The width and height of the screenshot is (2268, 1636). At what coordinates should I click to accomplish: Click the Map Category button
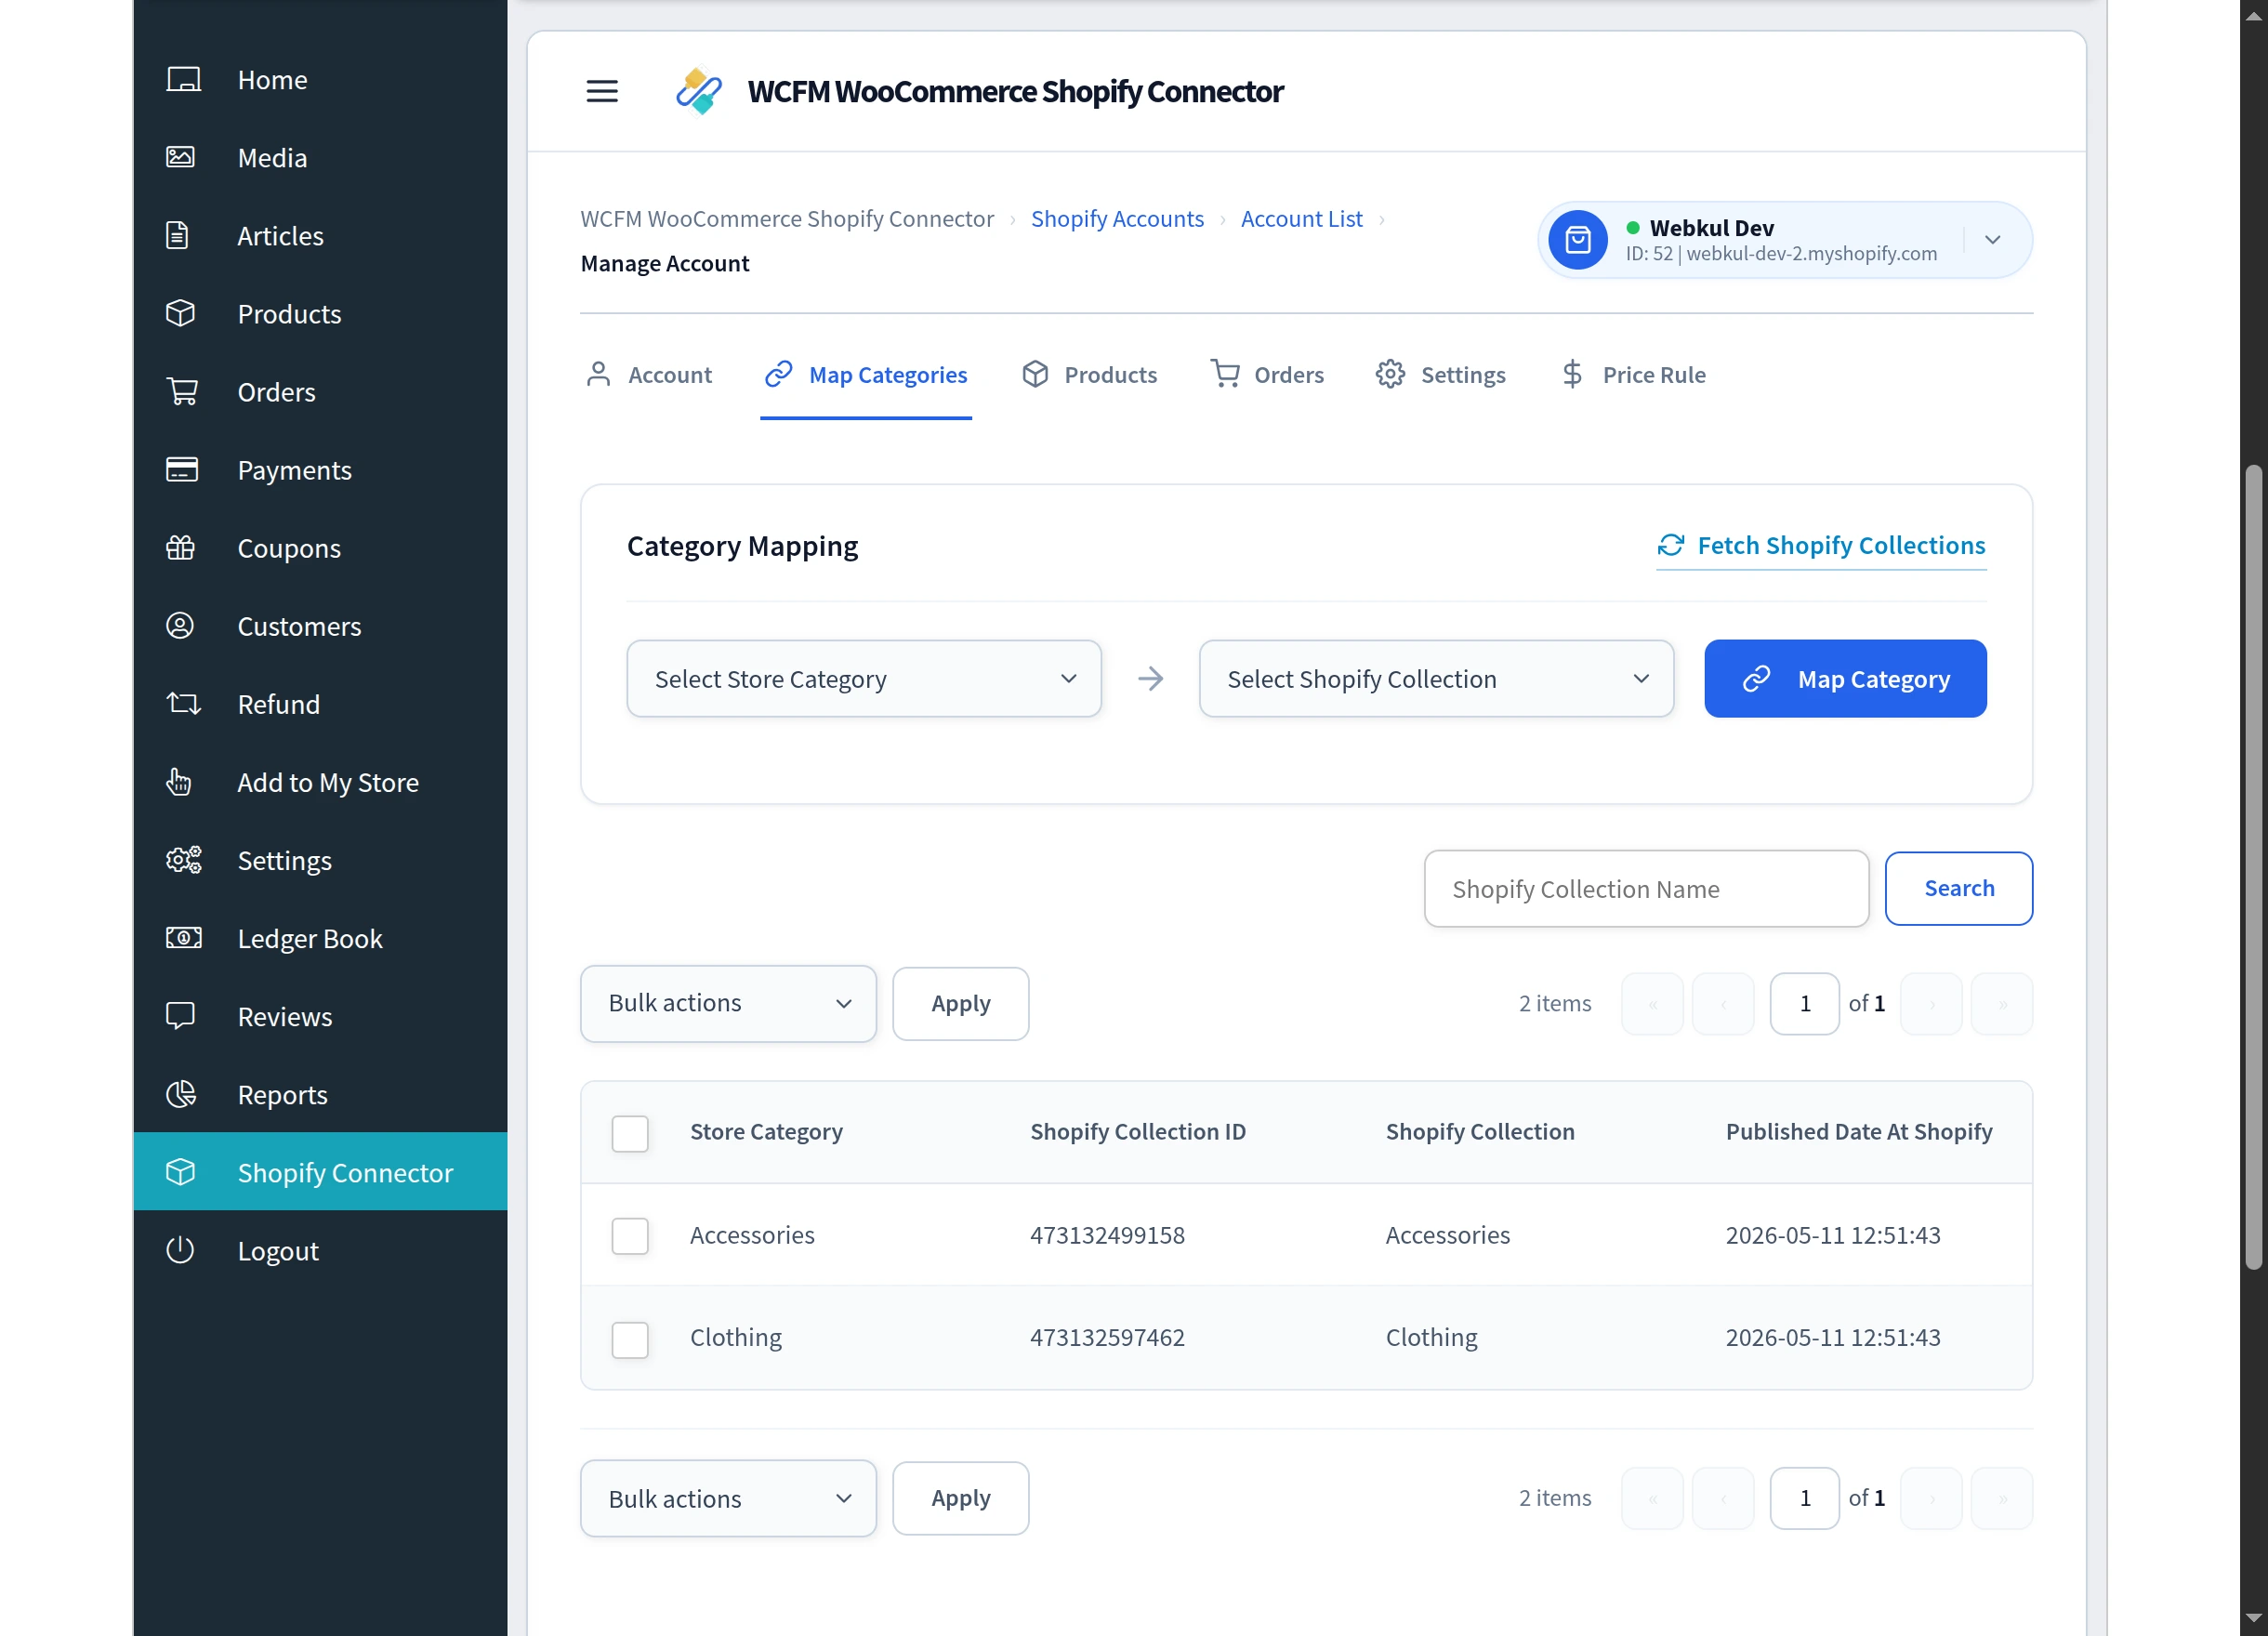coord(1845,679)
